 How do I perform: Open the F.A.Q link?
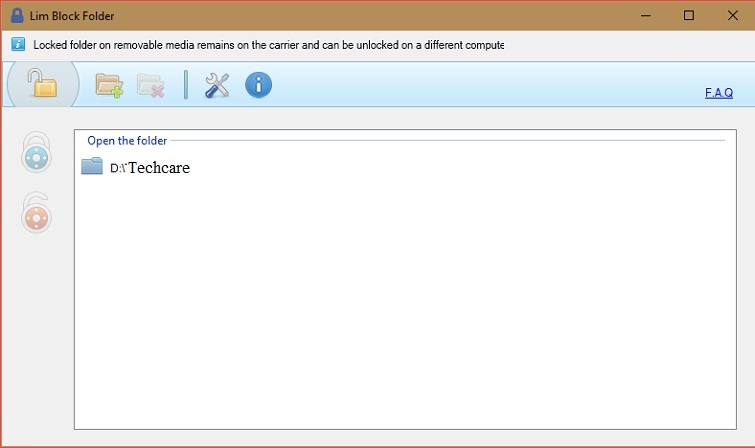click(718, 93)
